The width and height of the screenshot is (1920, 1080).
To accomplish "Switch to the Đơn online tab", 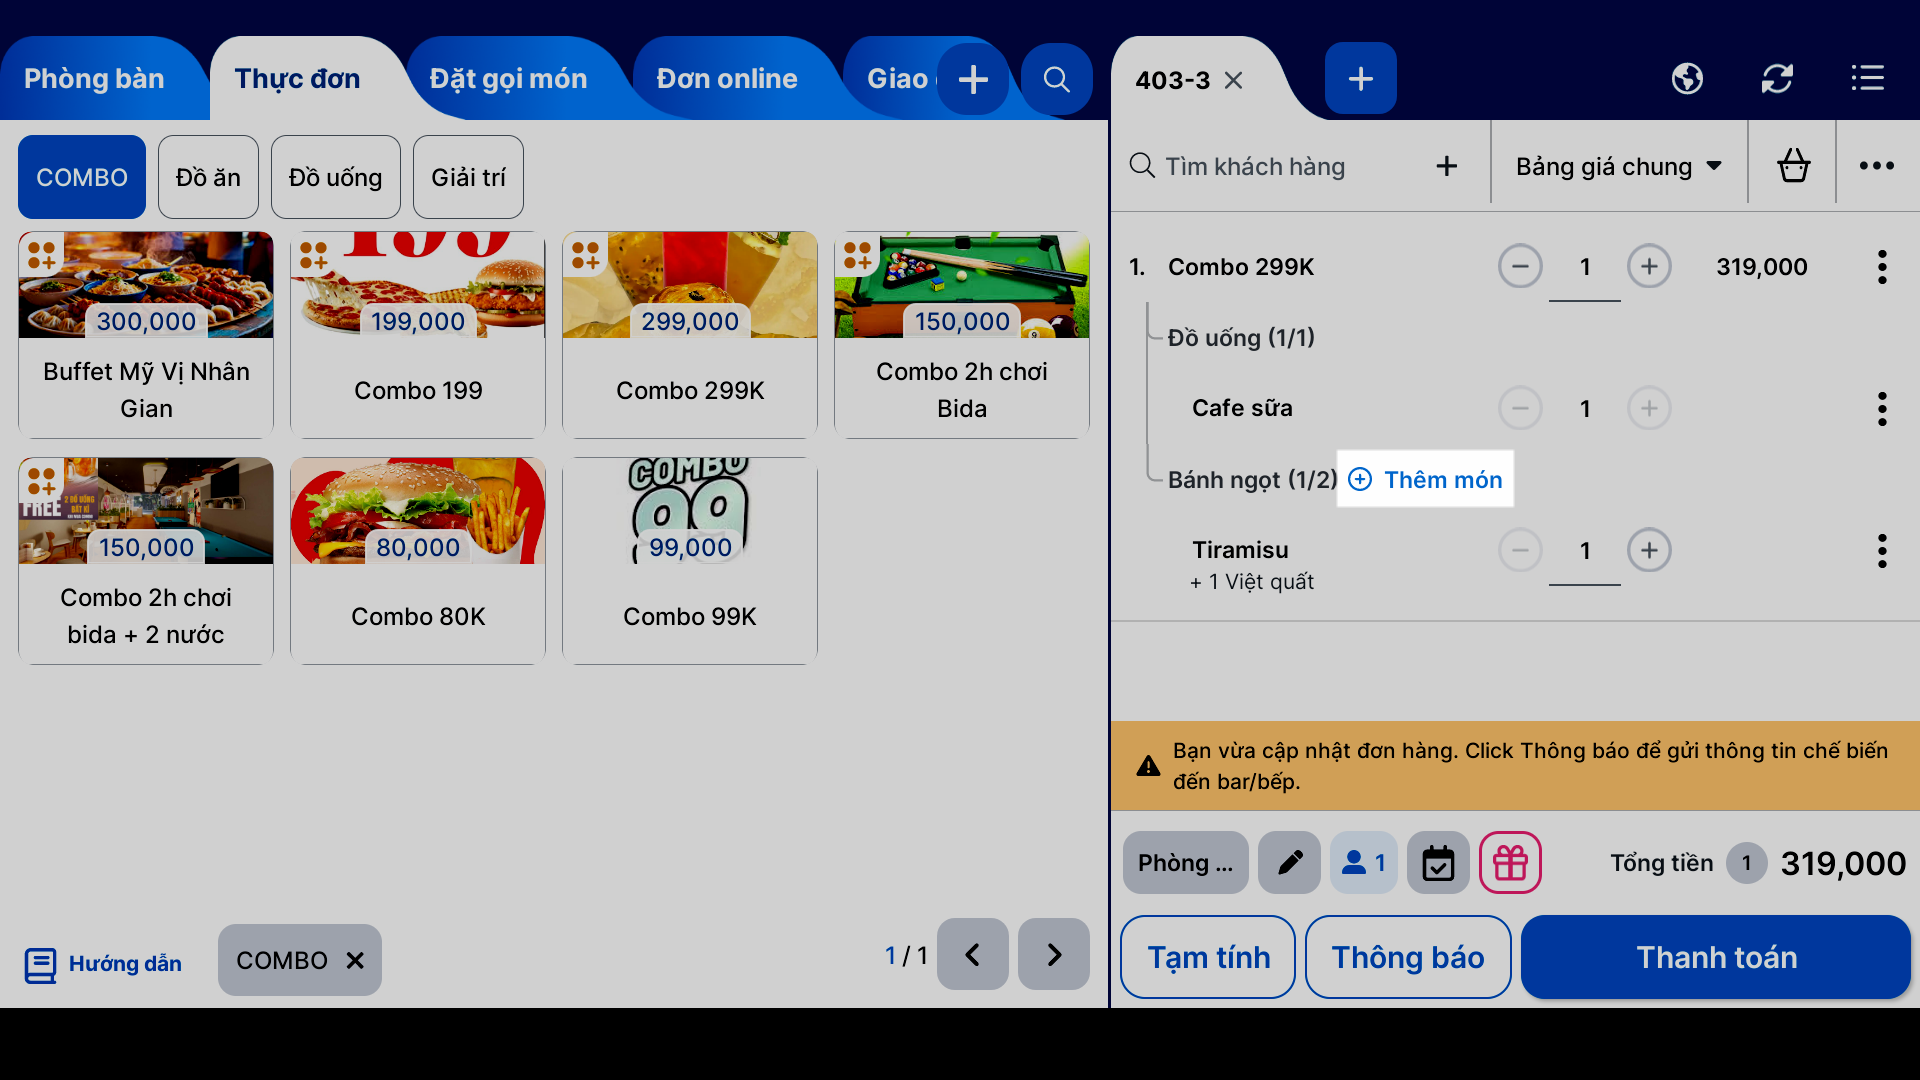I will click(x=727, y=79).
